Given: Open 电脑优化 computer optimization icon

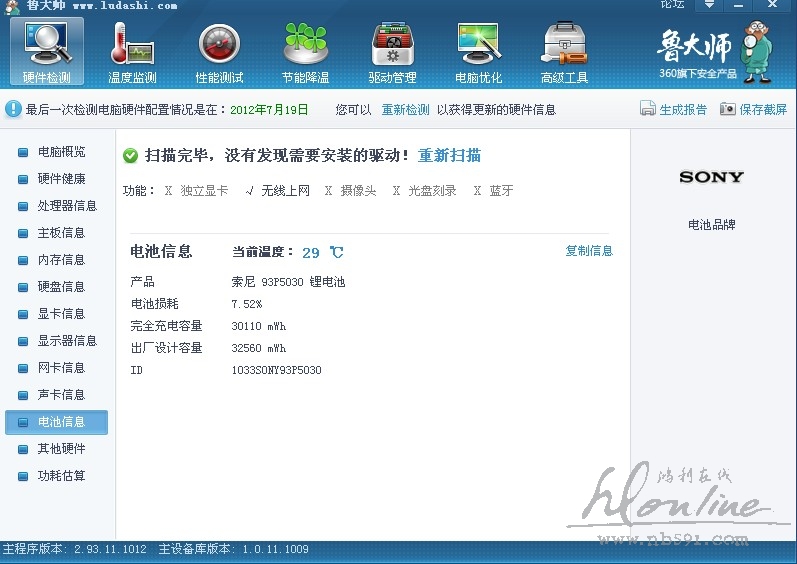Looking at the screenshot, I should [x=478, y=51].
